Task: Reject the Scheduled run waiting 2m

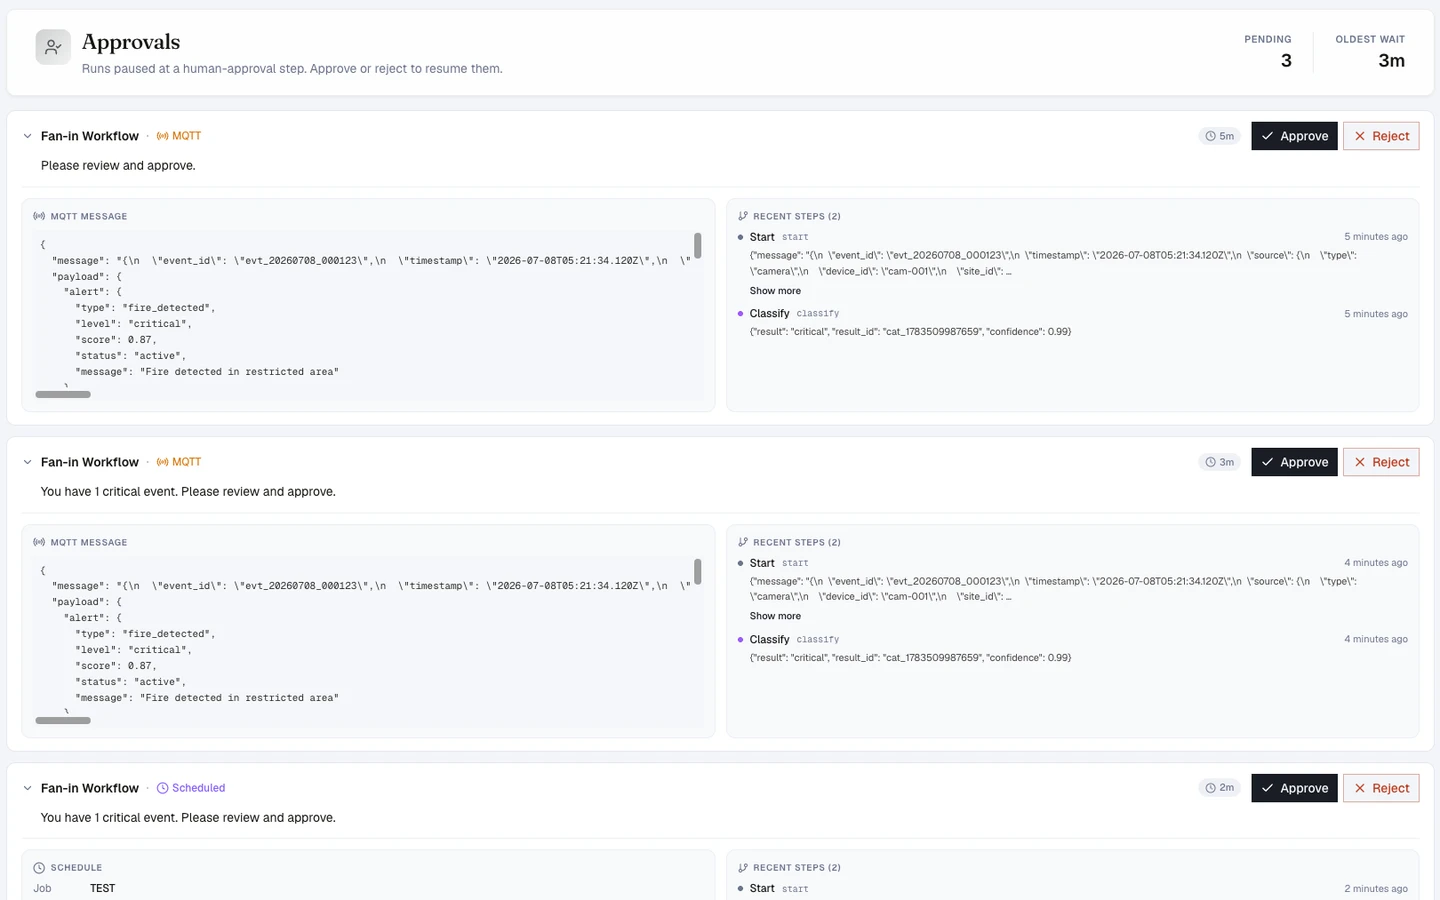Action: 1381,788
